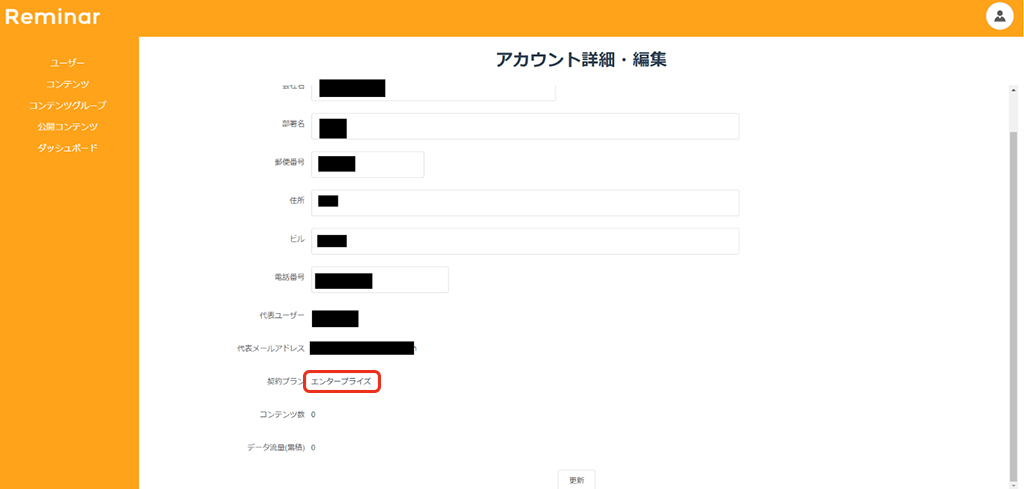Click the Reminar logo
Screen dimensions: 1024x489
53,17
